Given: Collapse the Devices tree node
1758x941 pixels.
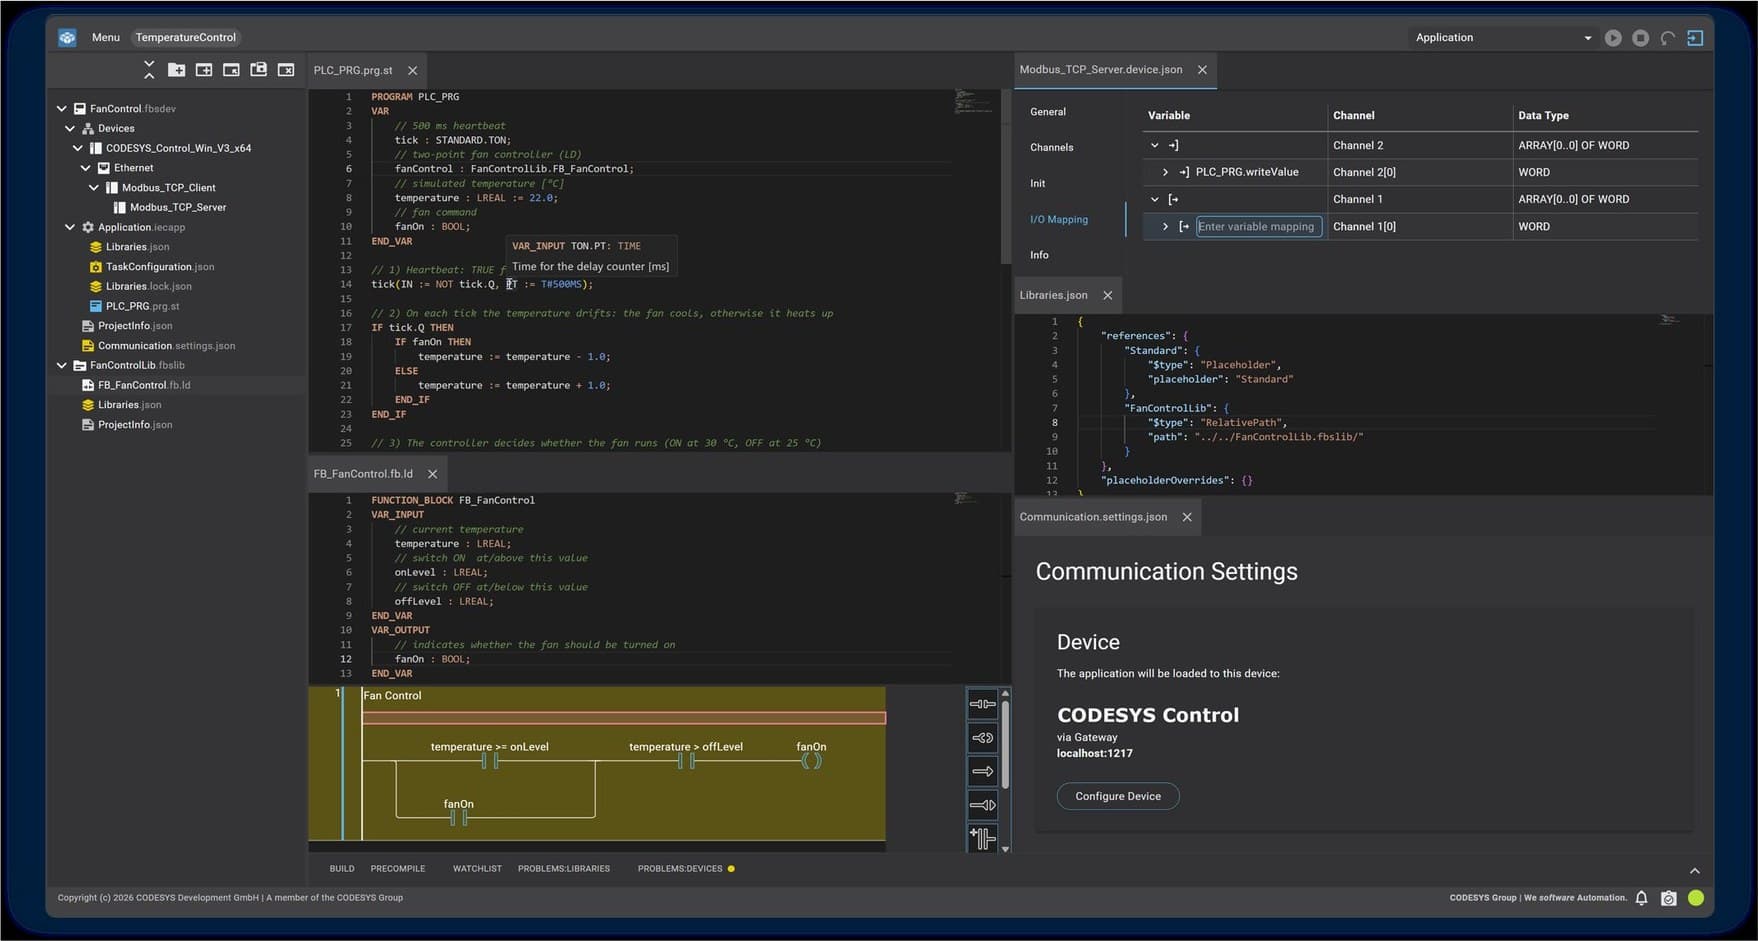Looking at the screenshot, I should [70, 128].
